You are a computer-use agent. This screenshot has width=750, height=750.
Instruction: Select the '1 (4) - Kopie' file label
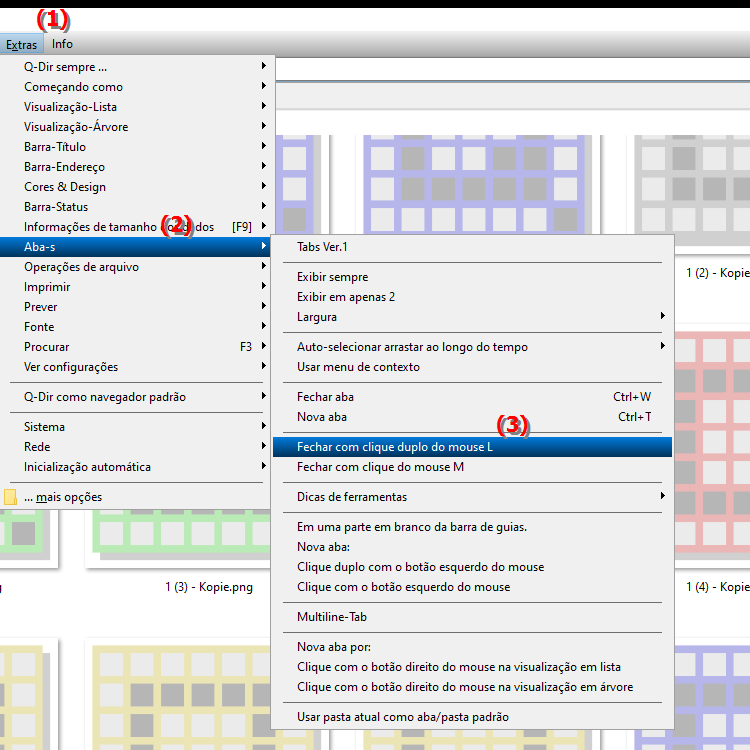[x=717, y=587]
